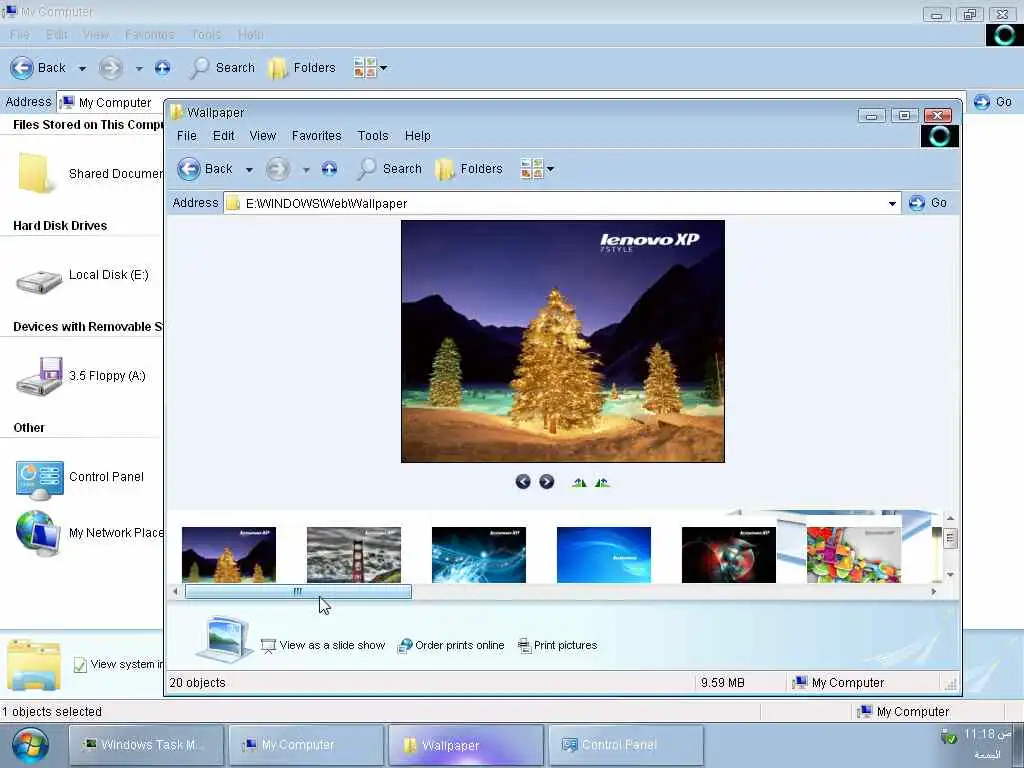Open Help menu in Wallpaper window
Viewport: 1024px width, 768px height.
[417, 136]
